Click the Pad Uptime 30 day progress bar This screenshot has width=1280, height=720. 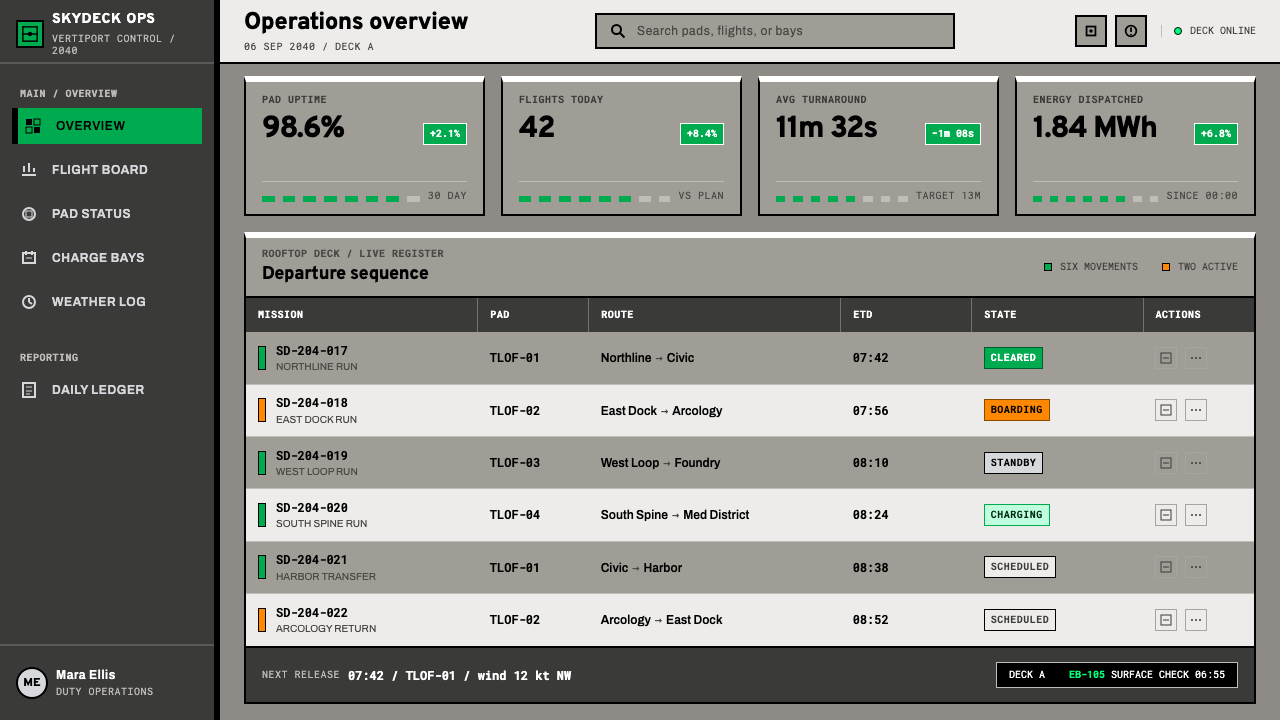pyautogui.click(x=341, y=199)
